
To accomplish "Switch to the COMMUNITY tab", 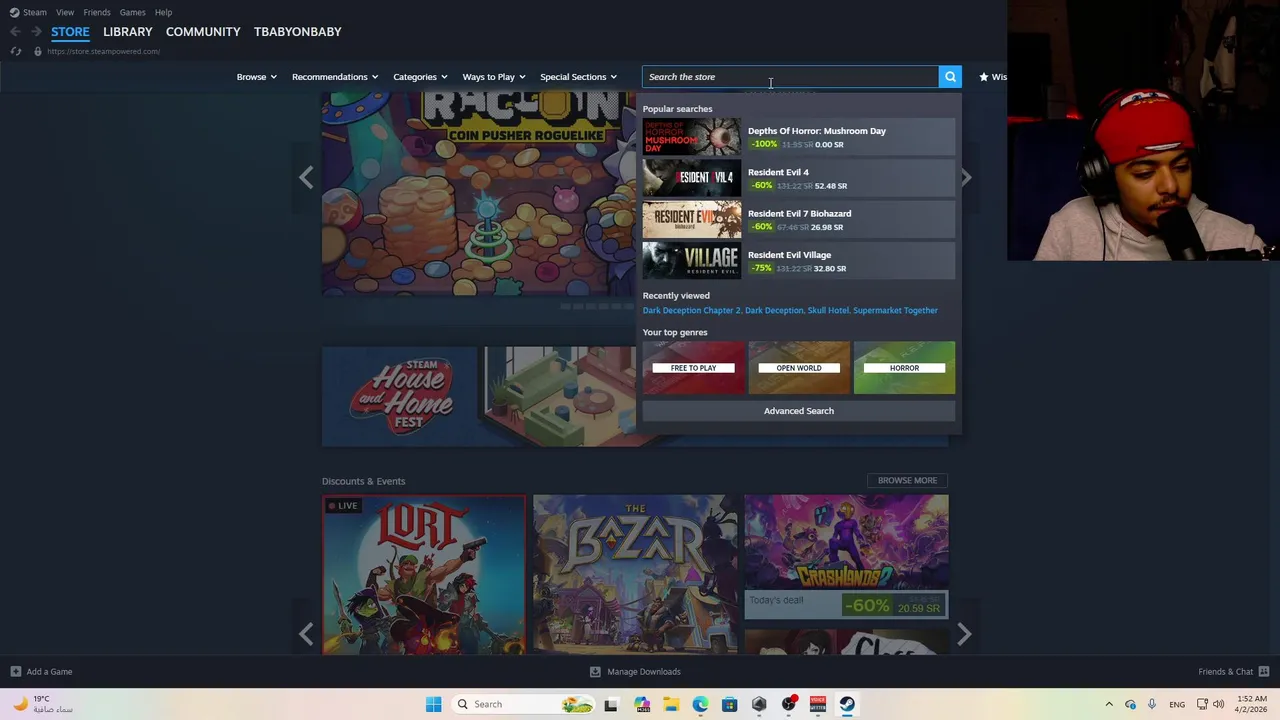I will click(x=203, y=32).
